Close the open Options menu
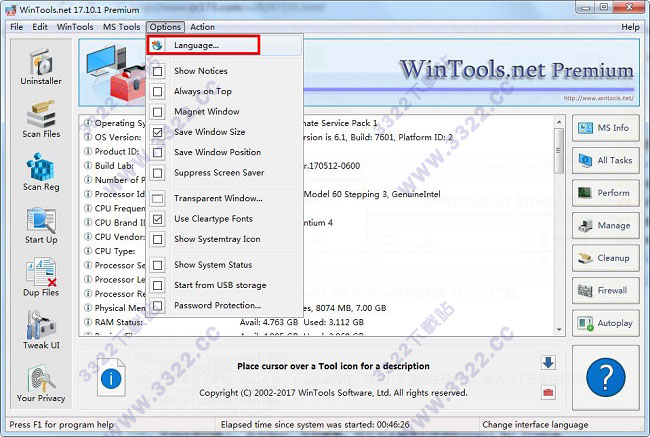Viewport: 650px width, 437px height. coord(165,27)
